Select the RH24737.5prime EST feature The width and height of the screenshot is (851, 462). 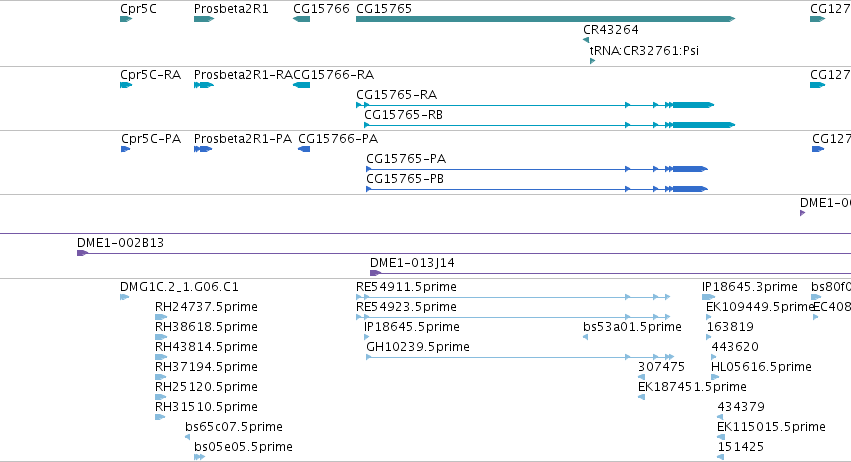click(x=161, y=317)
